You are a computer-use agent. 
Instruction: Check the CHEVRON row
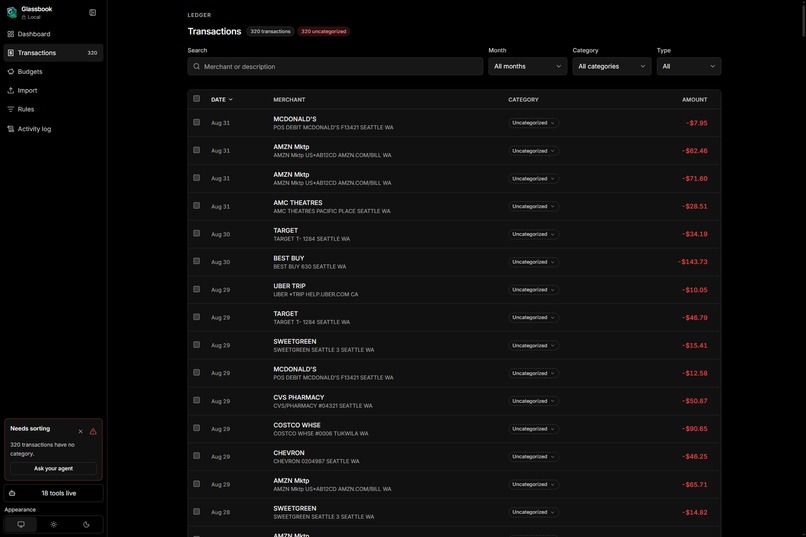pos(196,456)
